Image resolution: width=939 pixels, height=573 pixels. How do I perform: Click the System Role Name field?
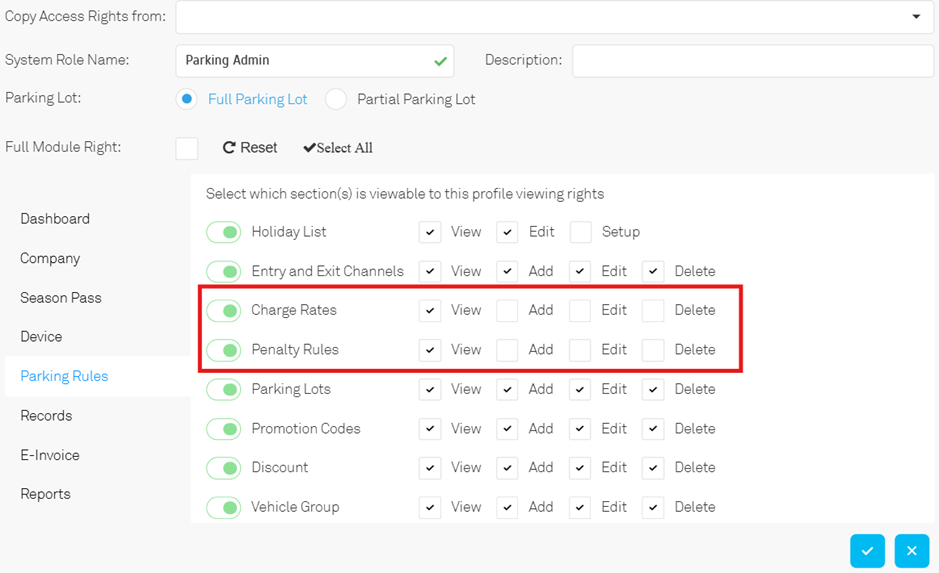coord(314,60)
